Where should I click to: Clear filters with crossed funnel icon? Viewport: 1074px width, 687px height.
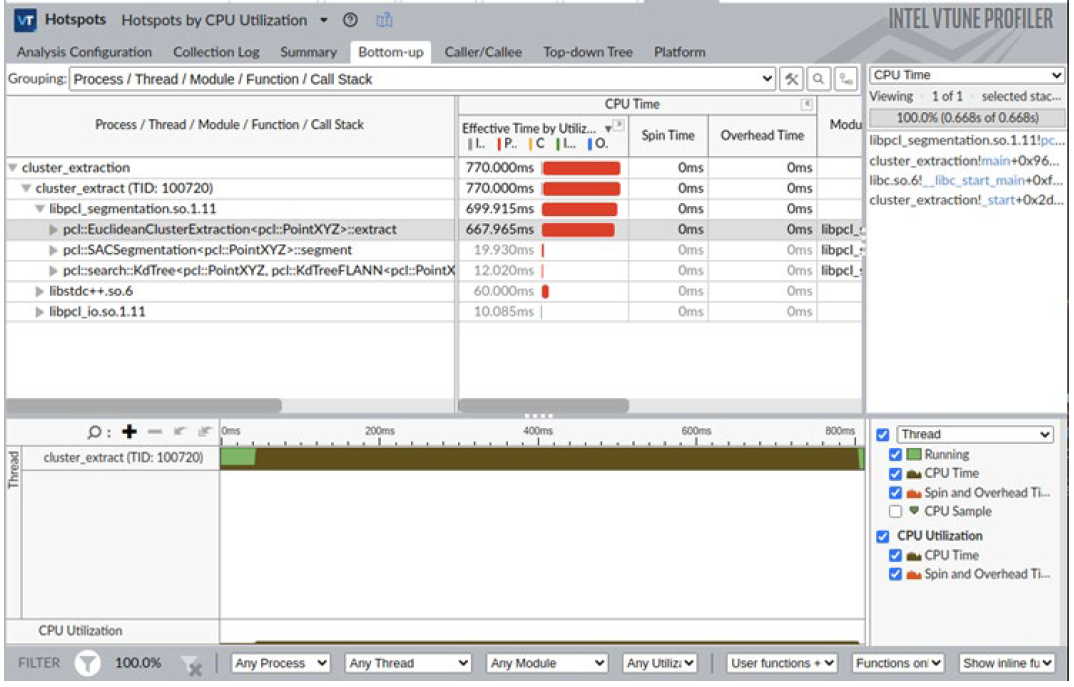pyautogui.click(x=191, y=665)
